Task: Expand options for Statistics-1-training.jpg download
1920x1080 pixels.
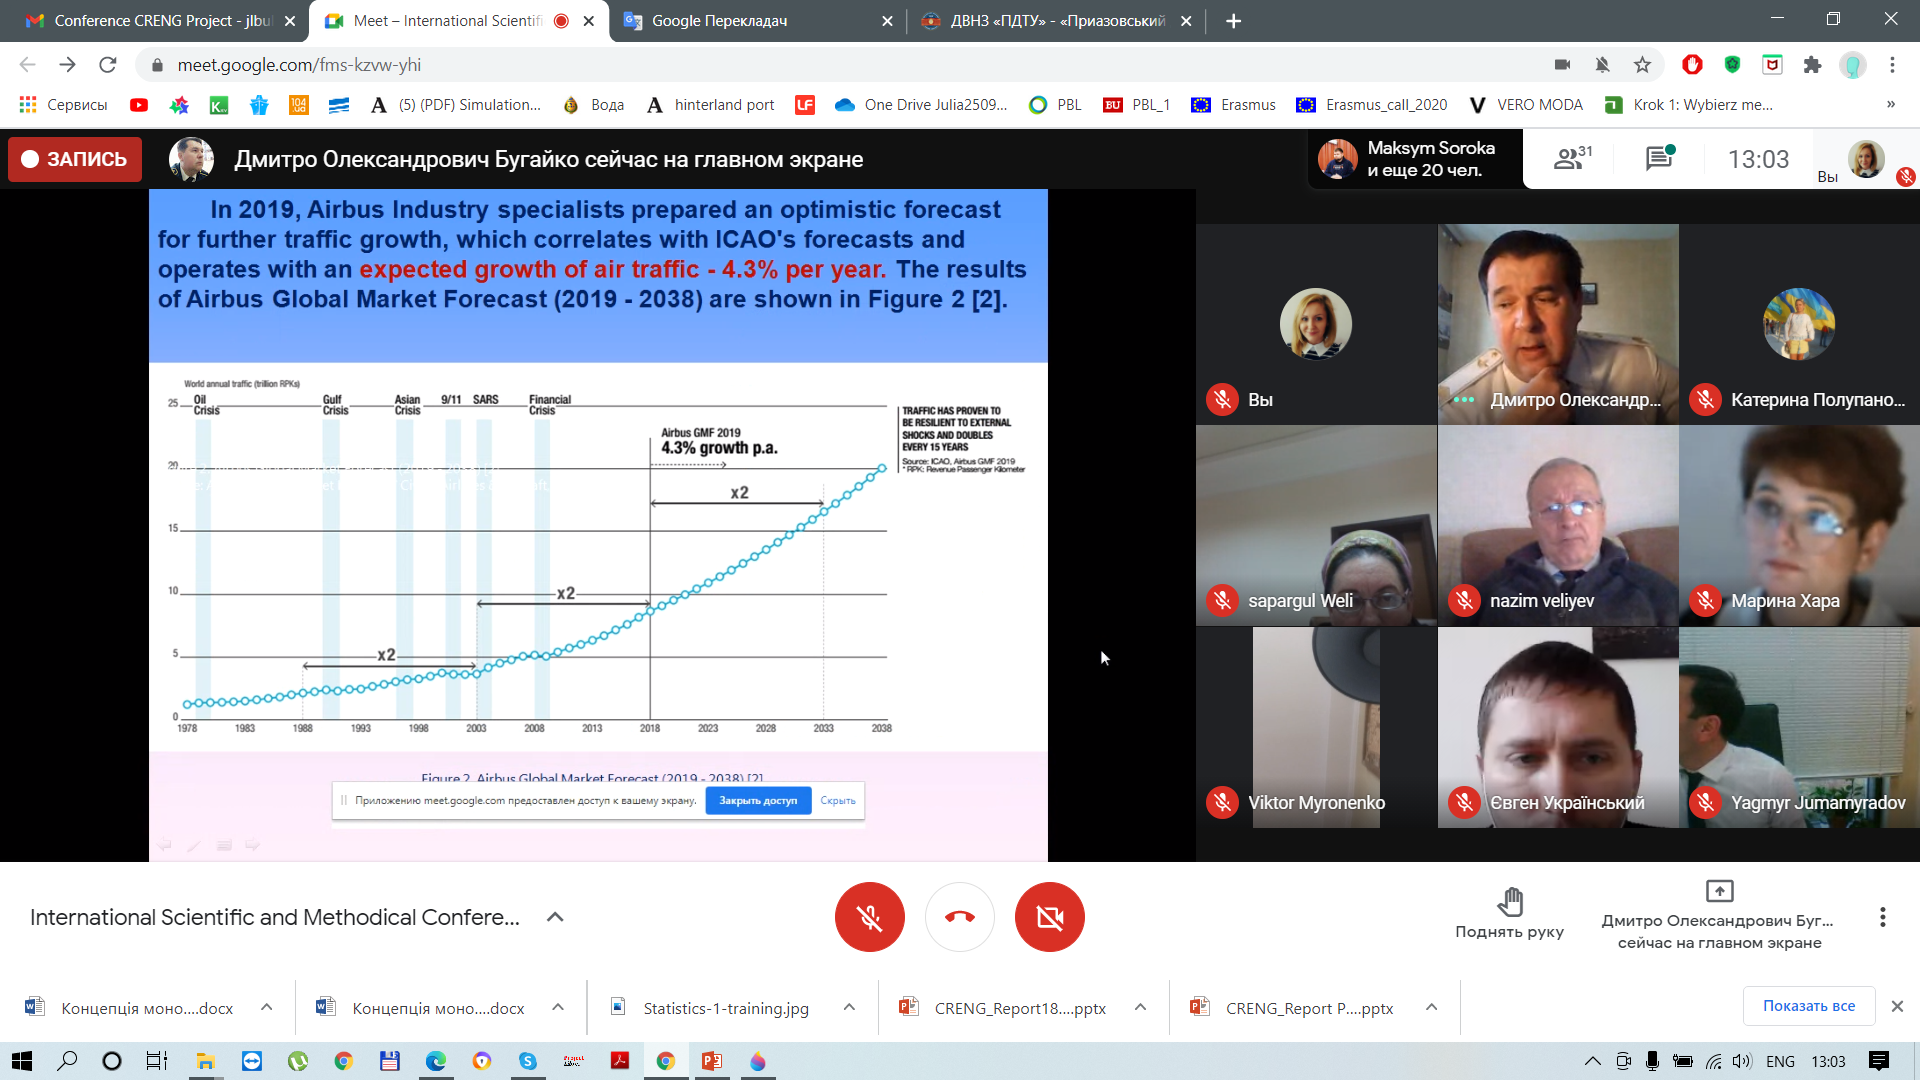Action: pos(849,1007)
